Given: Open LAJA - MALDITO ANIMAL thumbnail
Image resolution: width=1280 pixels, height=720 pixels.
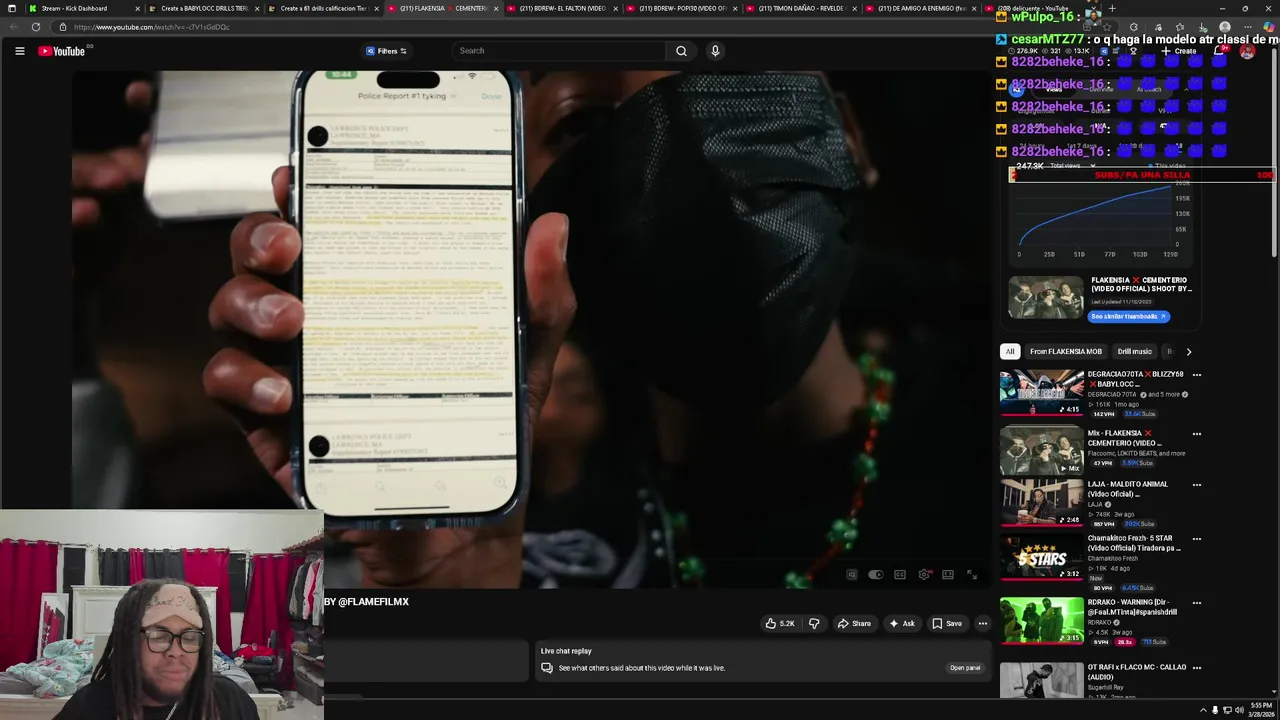Looking at the screenshot, I should (1042, 503).
